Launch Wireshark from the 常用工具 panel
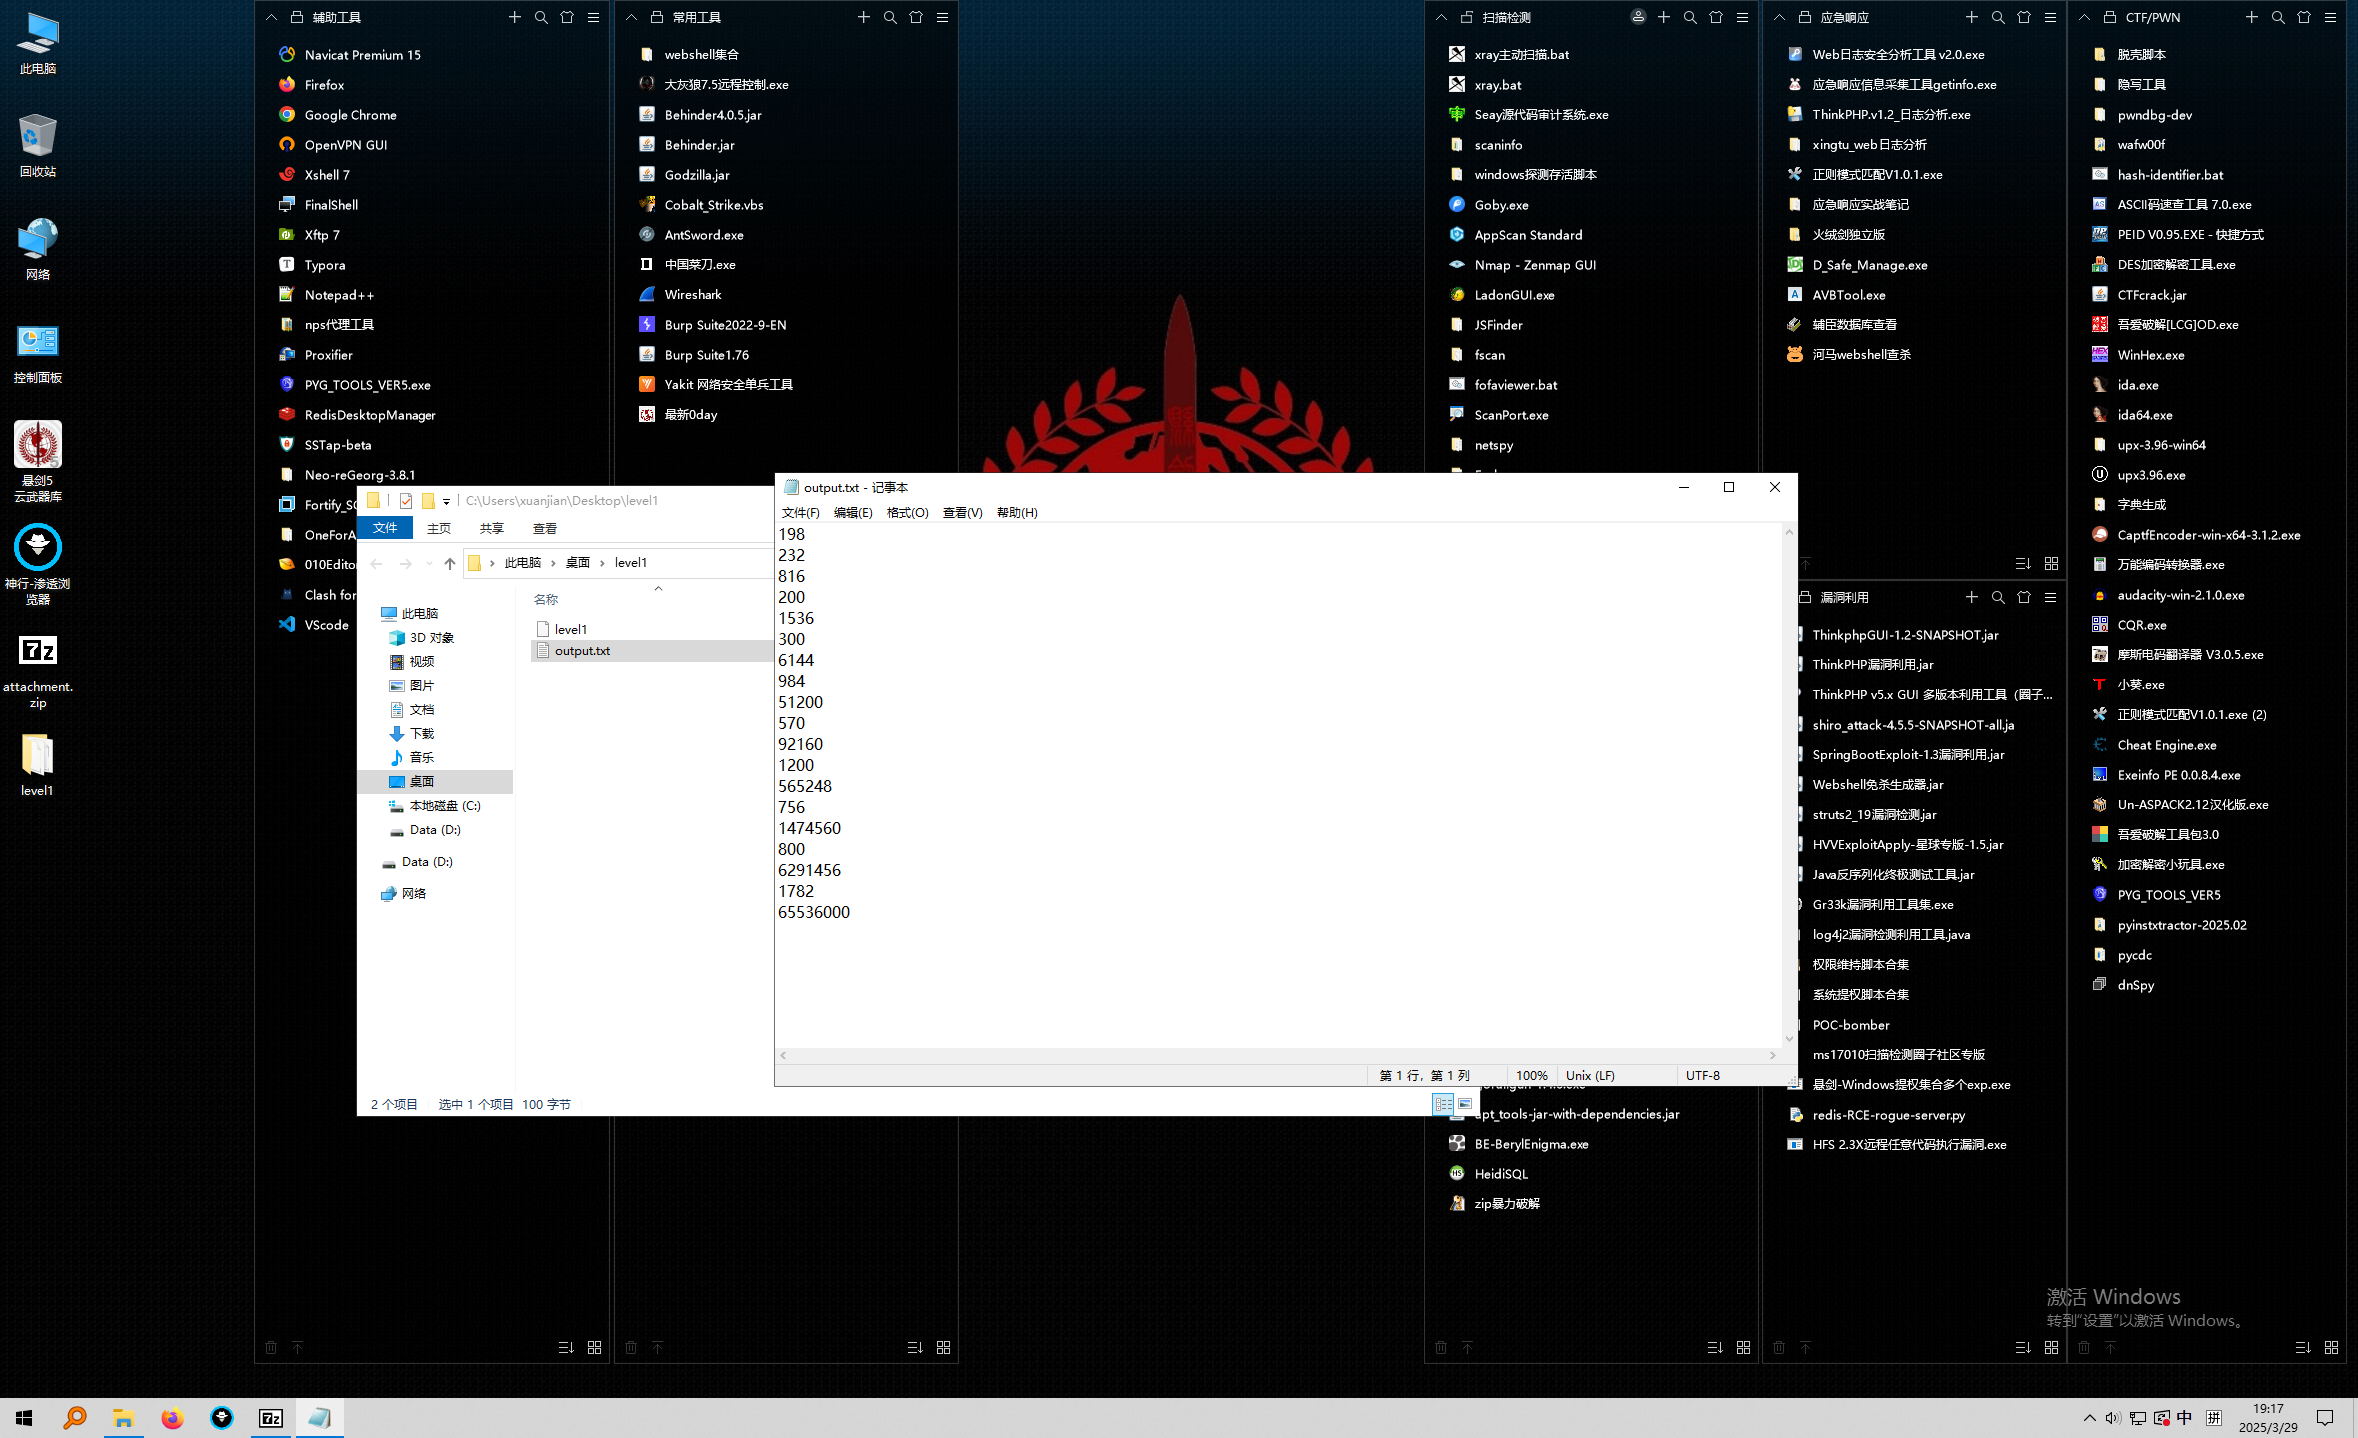 (694, 294)
